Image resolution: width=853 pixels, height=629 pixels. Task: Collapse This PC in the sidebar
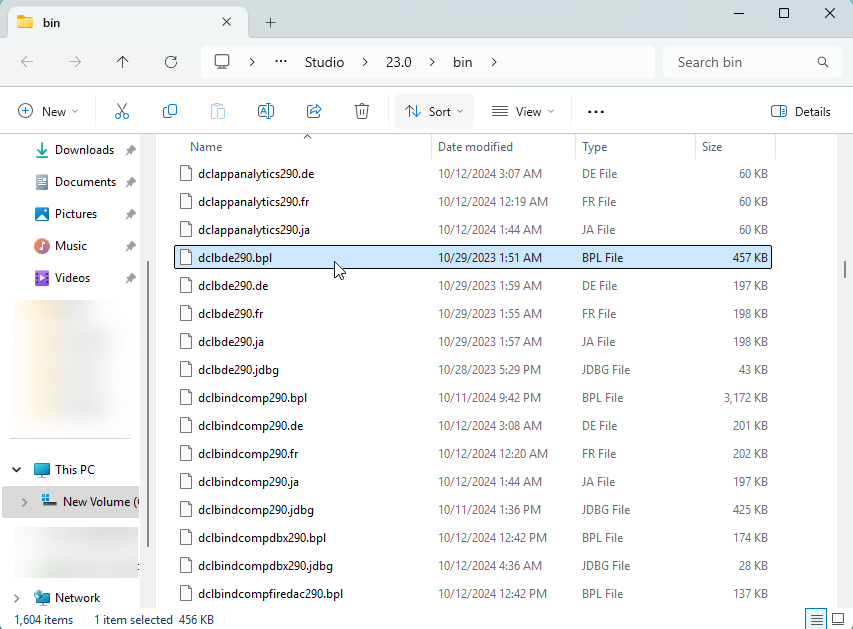[16, 469]
